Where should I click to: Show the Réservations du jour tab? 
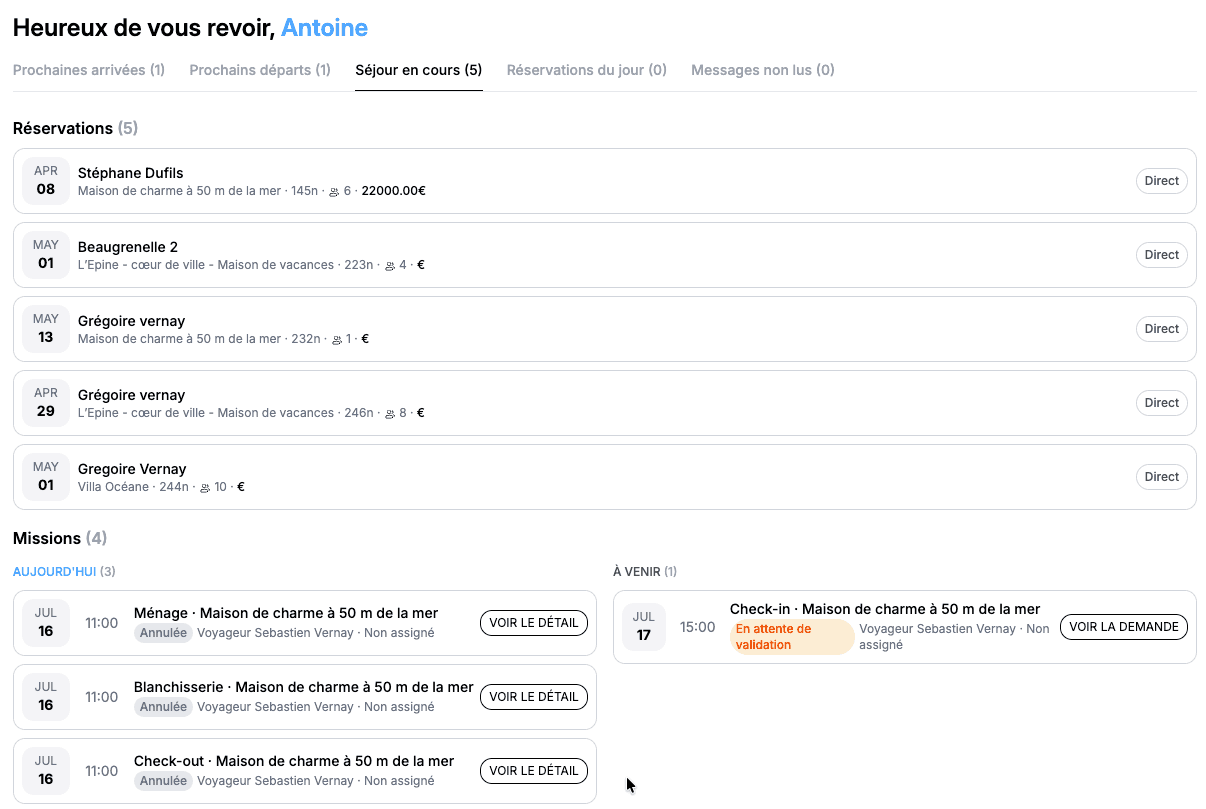587,70
